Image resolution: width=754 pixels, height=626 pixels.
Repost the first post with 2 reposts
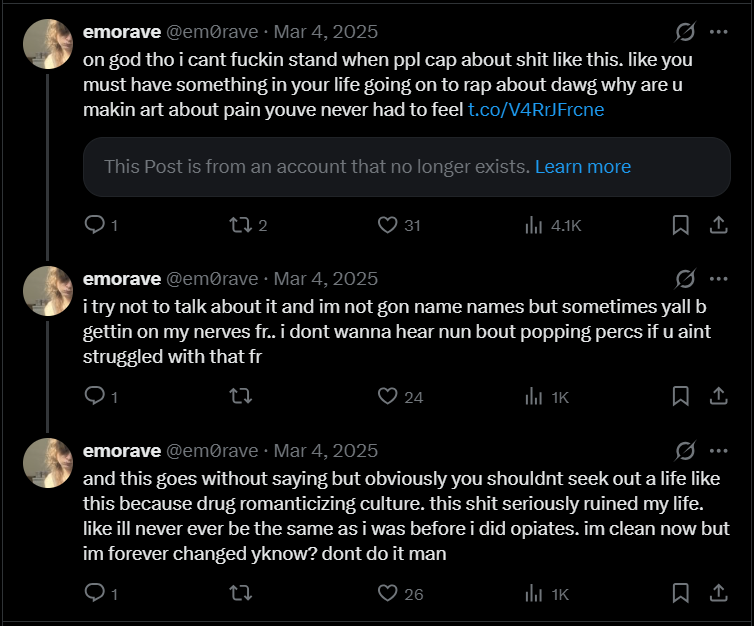pos(241,225)
